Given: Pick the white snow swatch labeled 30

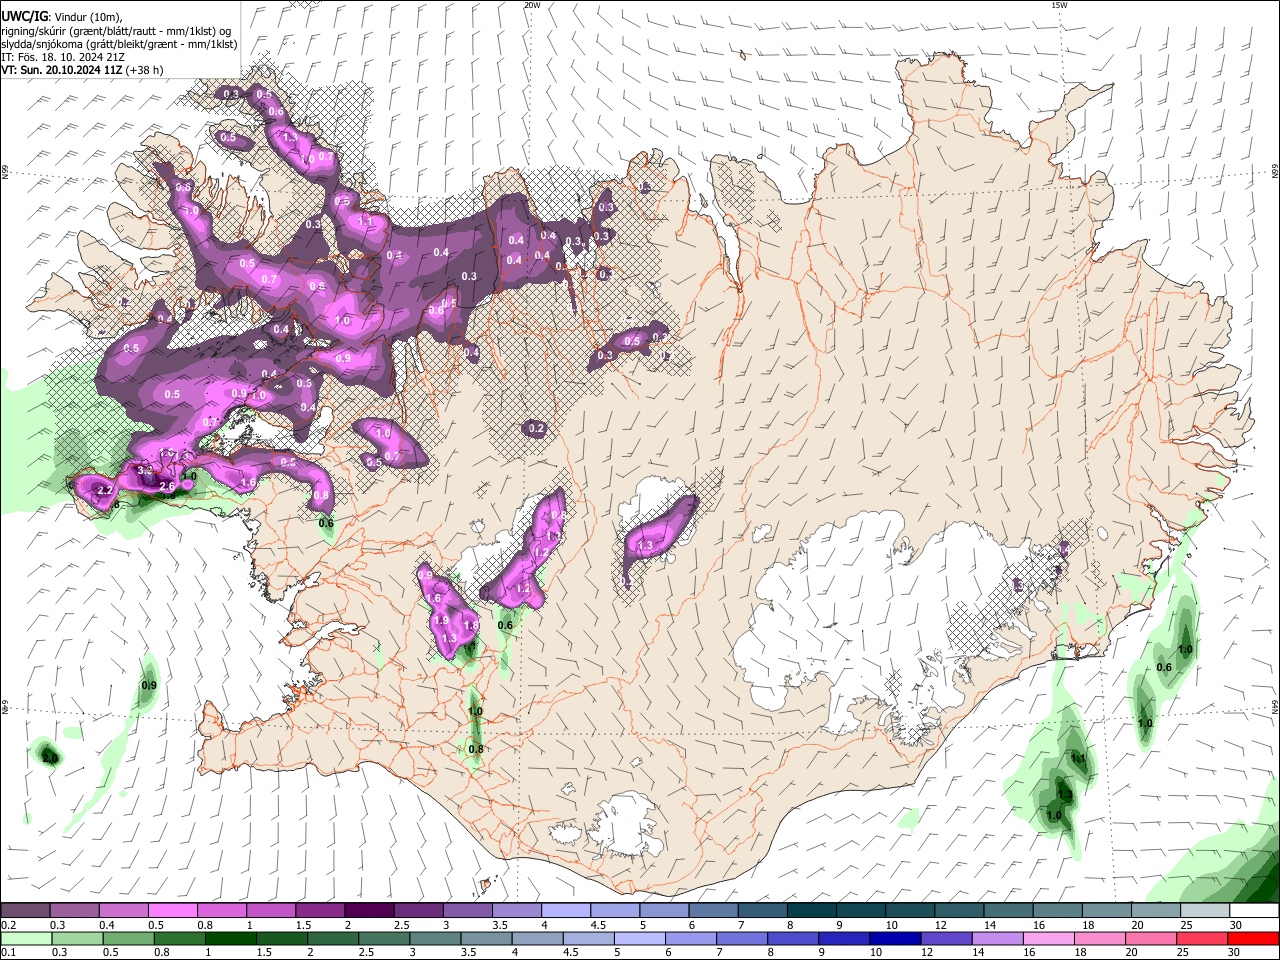Looking at the screenshot, I should (1255, 911).
